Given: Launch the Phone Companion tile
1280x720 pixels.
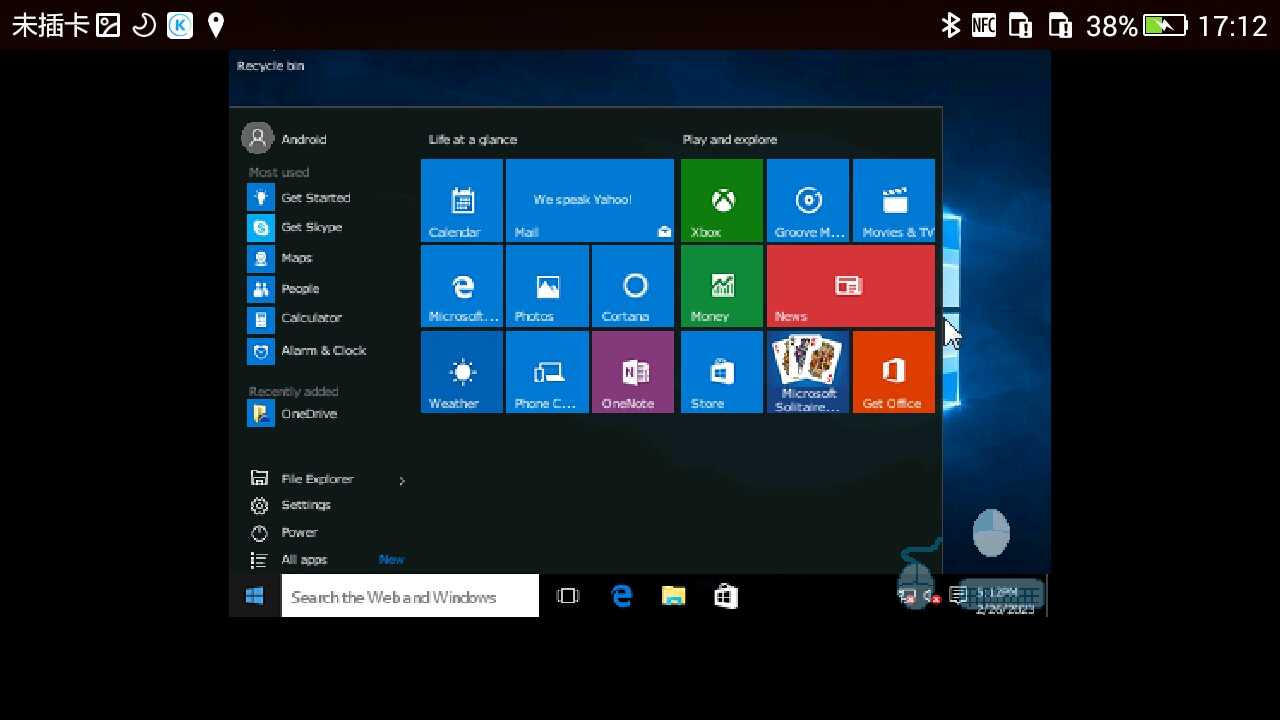Looking at the screenshot, I should click(x=547, y=372).
